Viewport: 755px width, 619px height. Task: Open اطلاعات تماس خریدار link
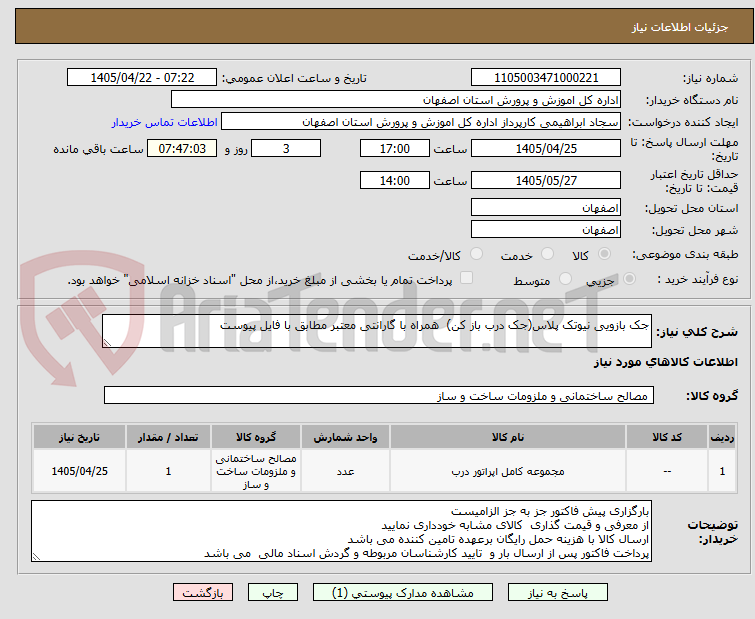point(165,122)
